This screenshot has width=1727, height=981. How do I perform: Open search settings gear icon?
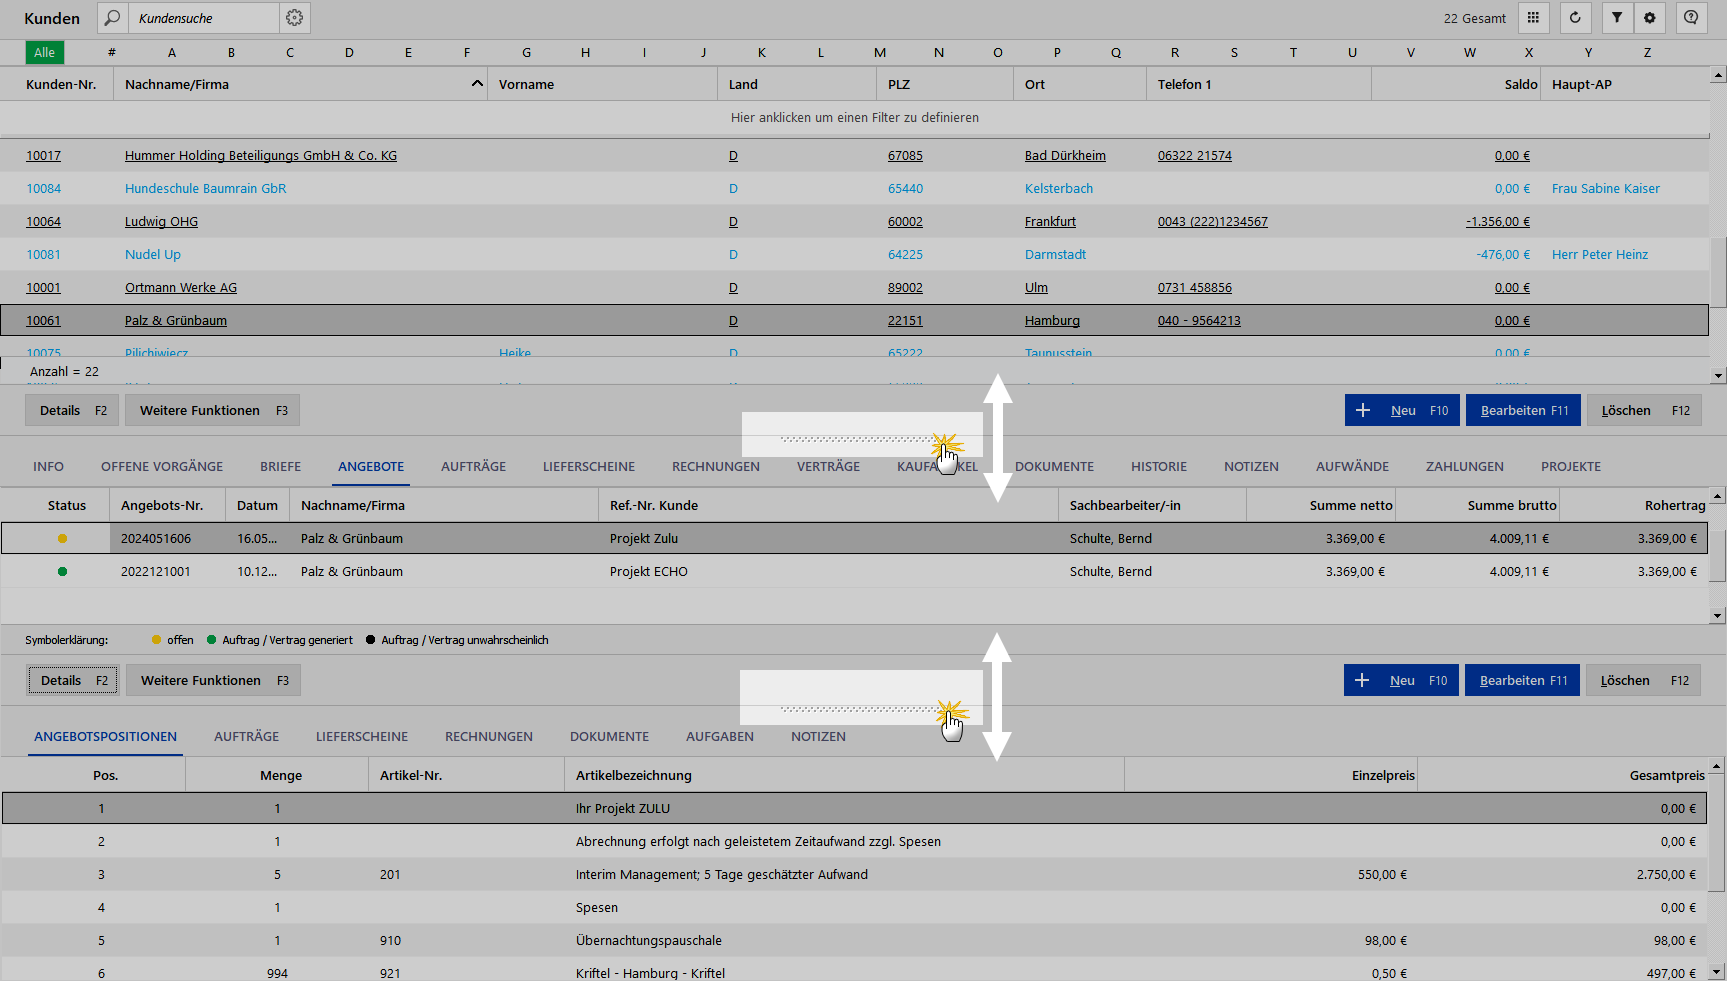(294, 18)
